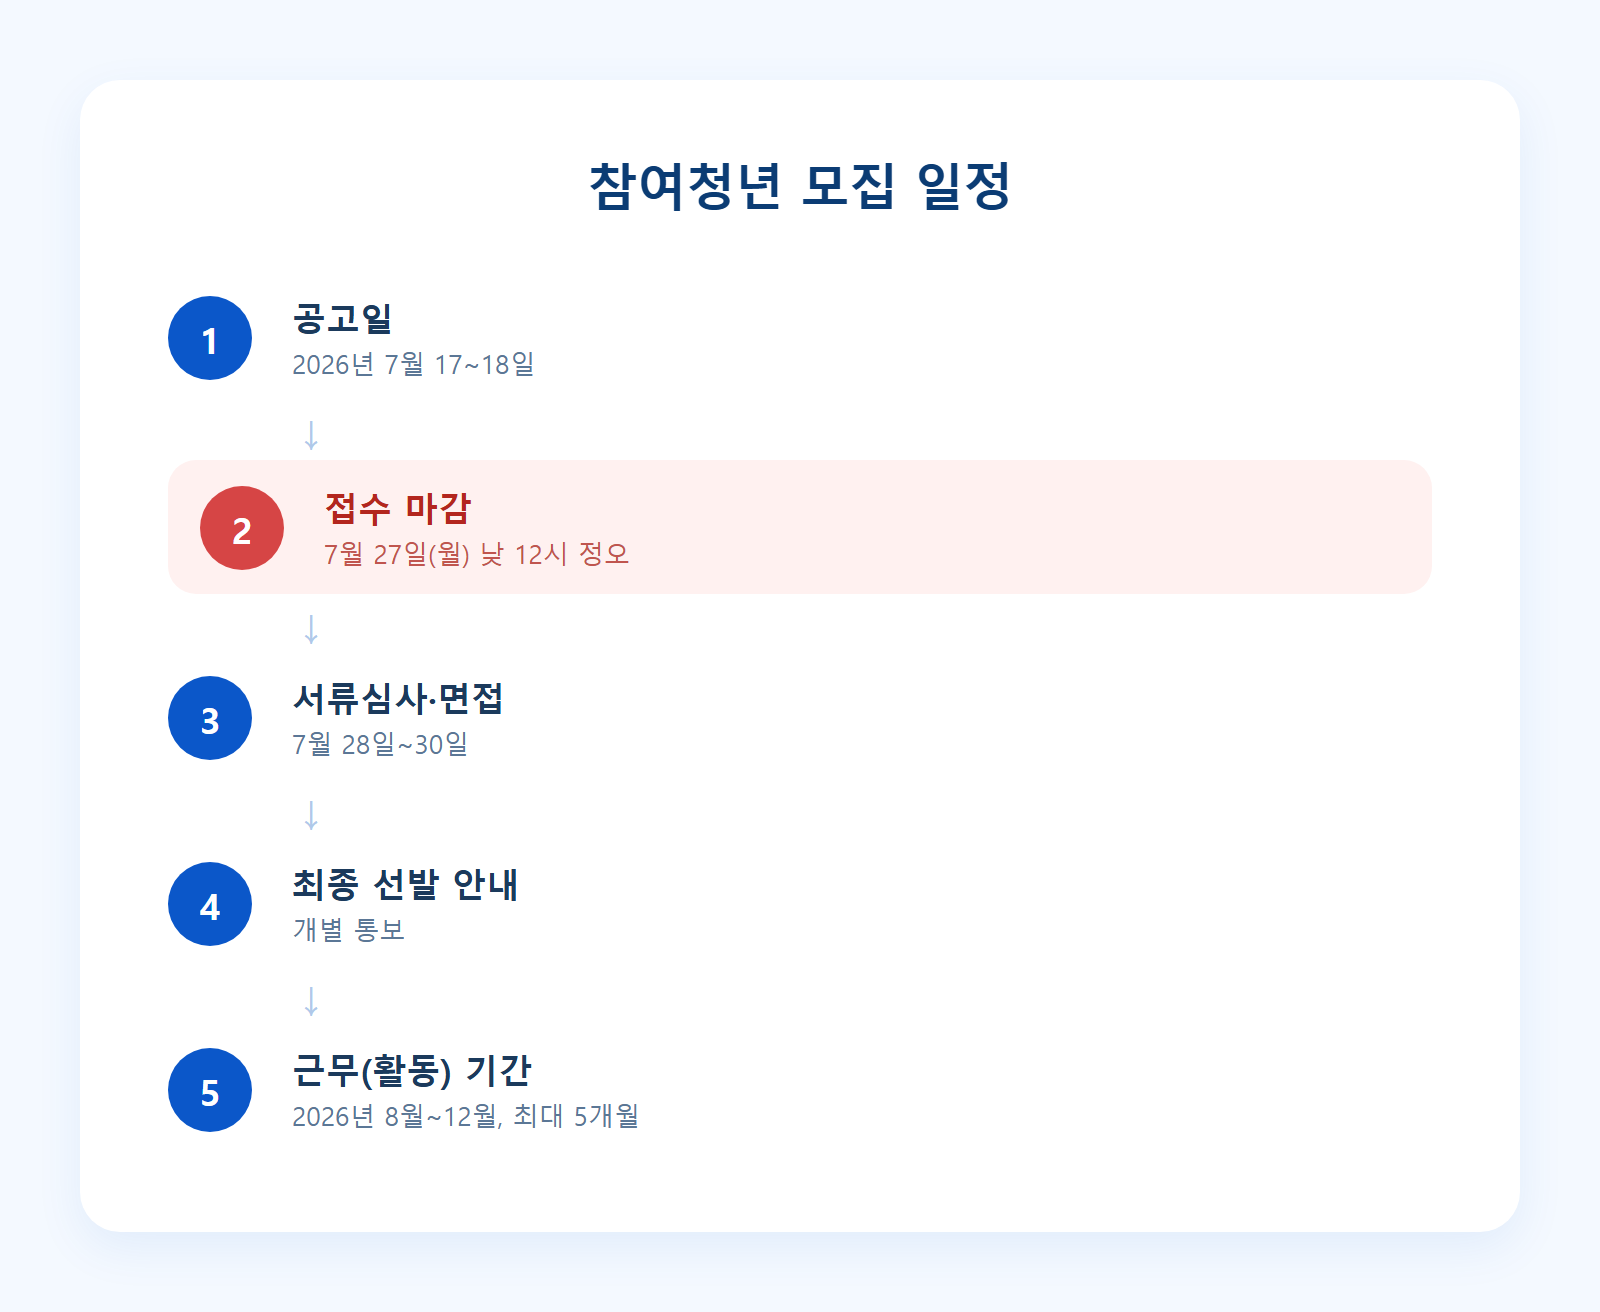Click the arrow below 서류심사·면접 step

(x=311, y=815)
